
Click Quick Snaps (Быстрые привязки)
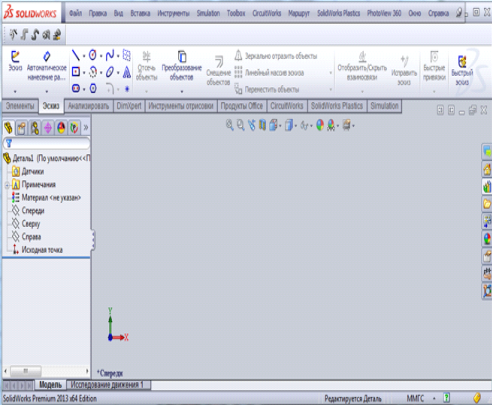434,66
